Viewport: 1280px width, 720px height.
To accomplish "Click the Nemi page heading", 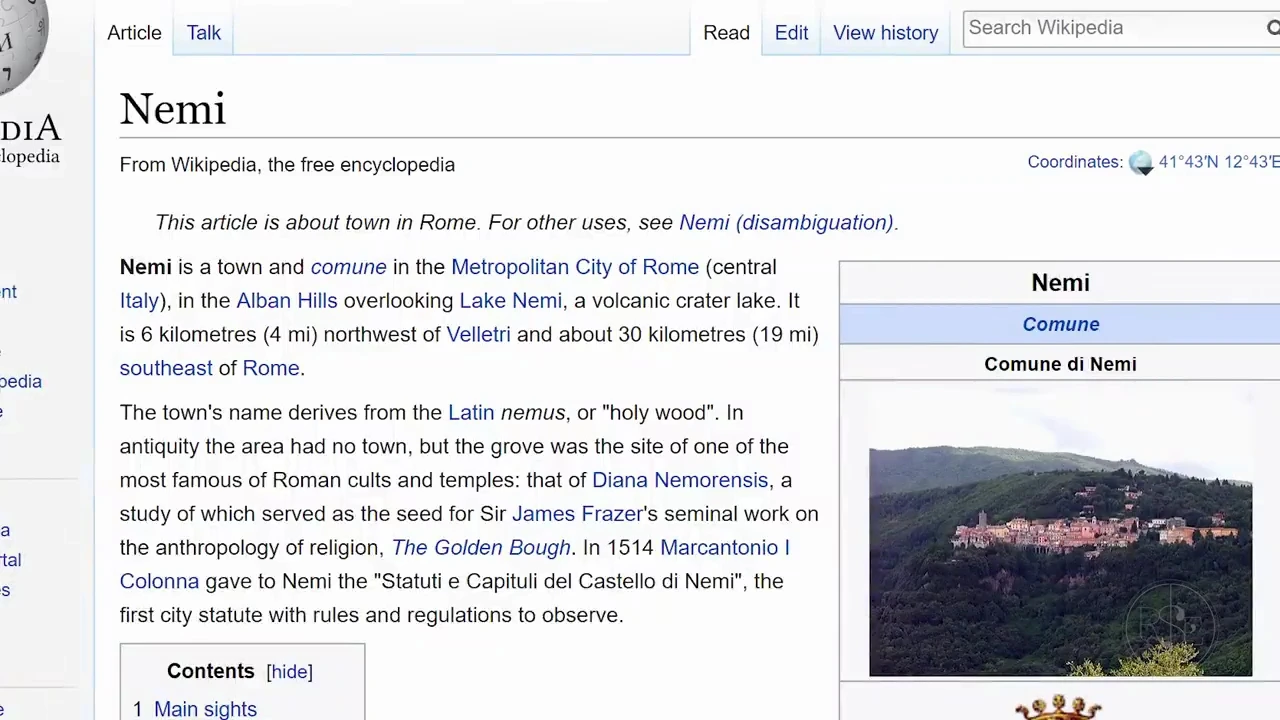I will [x=173, y=108].
